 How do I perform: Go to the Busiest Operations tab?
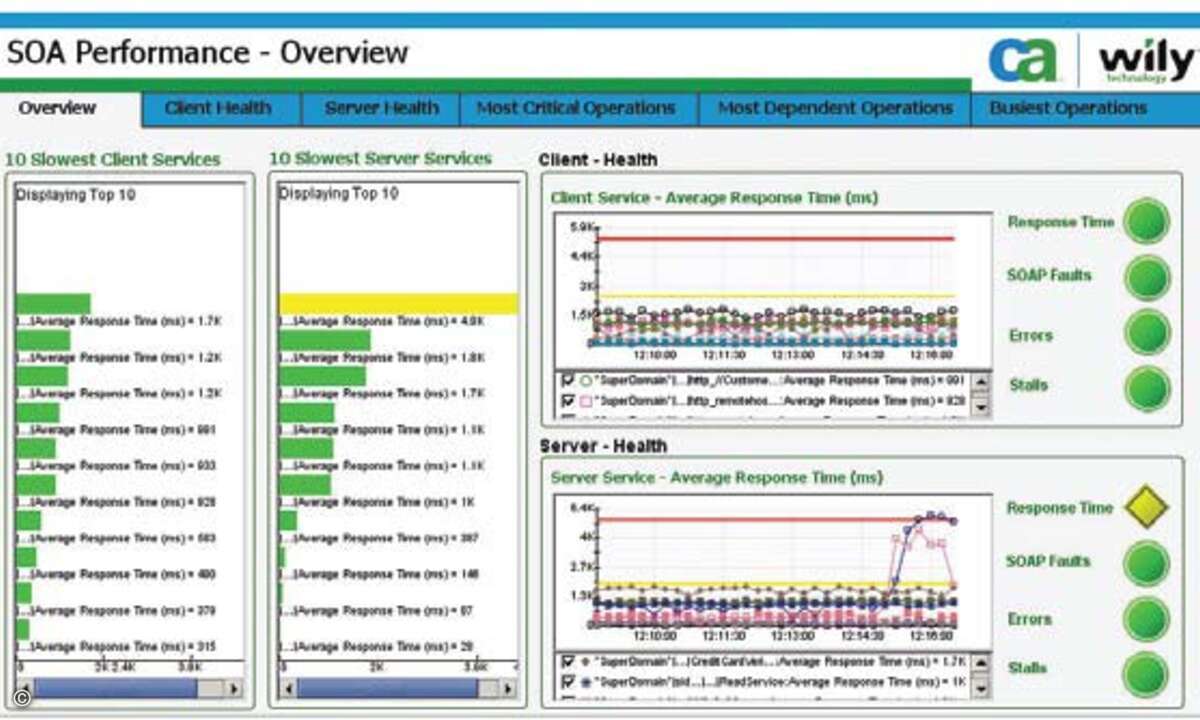pyautogui.click(x=1068, y=109)
